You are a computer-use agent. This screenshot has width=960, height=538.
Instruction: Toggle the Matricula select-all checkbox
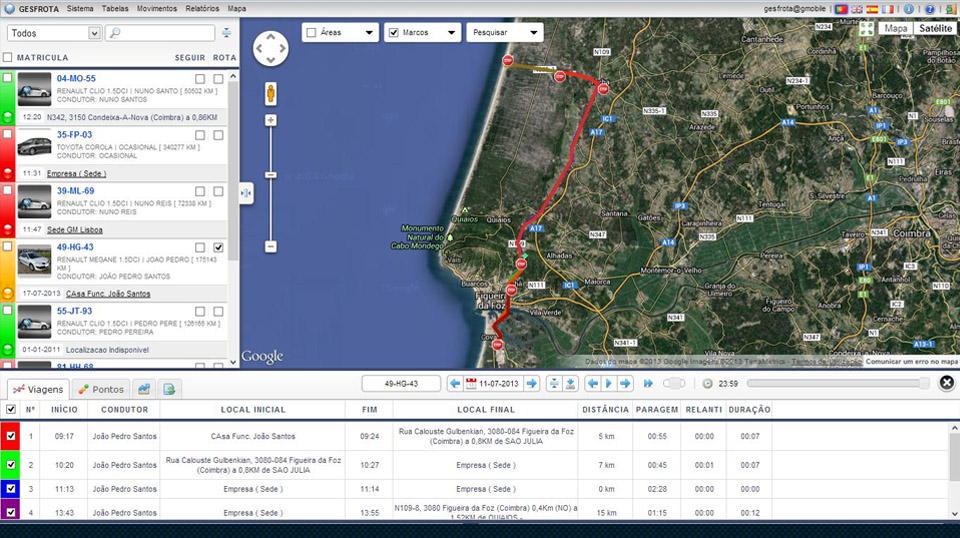[x=7, y=58]
